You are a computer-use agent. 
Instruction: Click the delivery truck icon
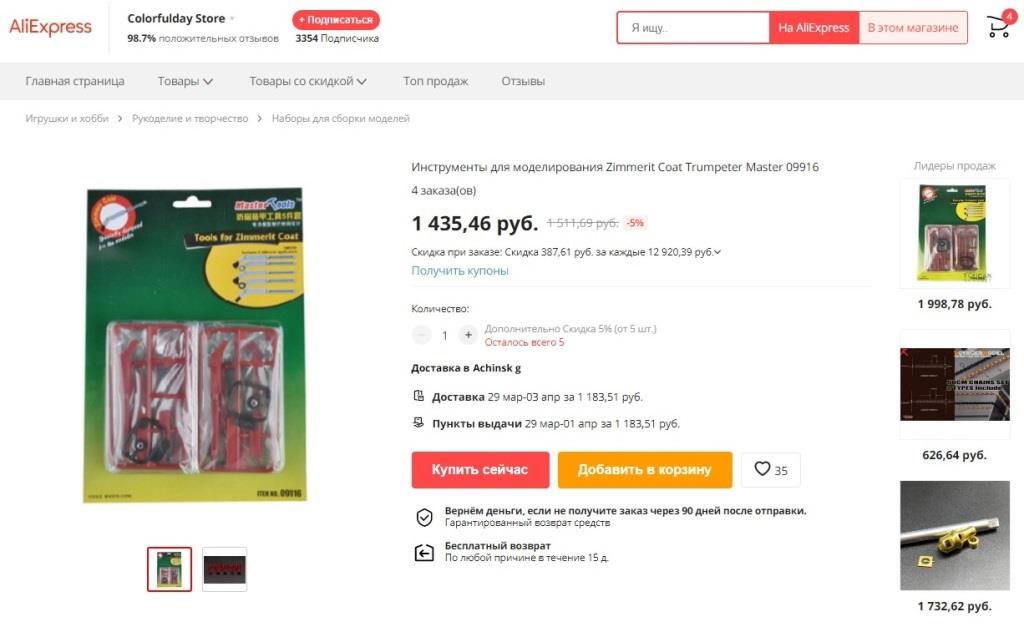click(x=419, y=396)
